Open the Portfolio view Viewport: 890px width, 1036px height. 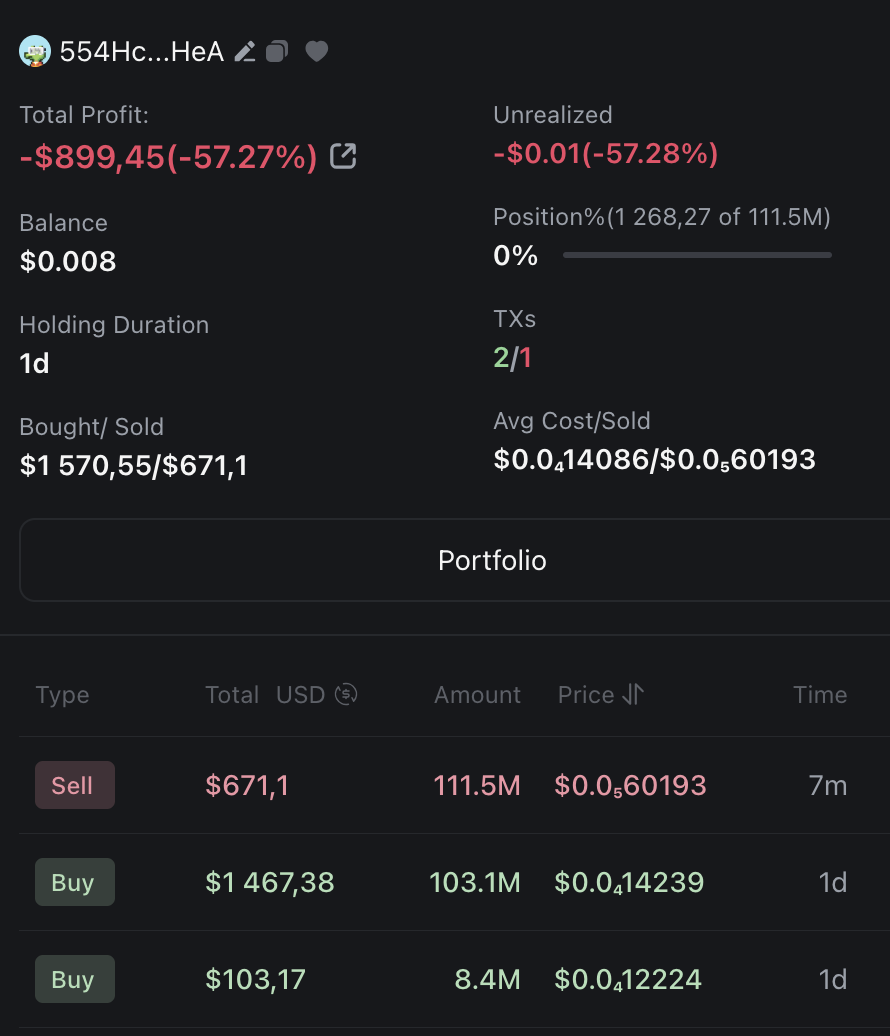coord(492,560)
